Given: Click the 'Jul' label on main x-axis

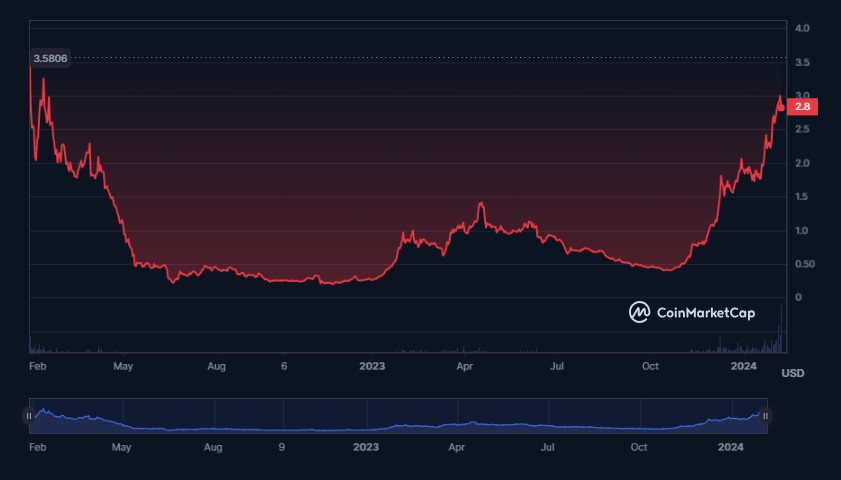Looking at the screenshot, I should 557,366.
